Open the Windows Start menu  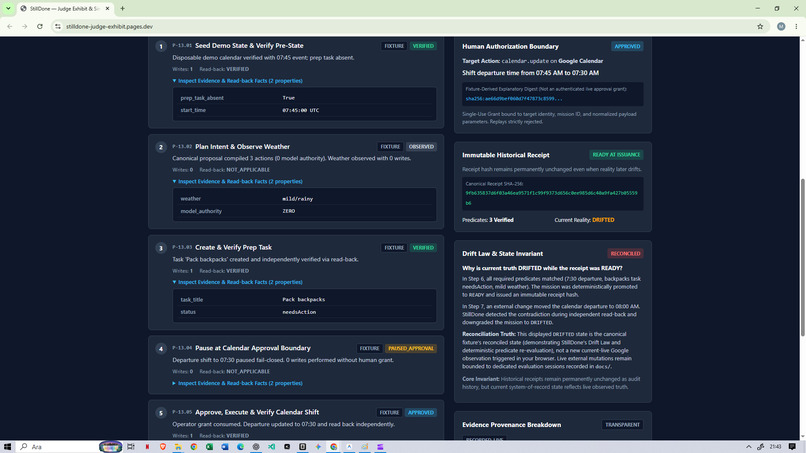(7, 447)
